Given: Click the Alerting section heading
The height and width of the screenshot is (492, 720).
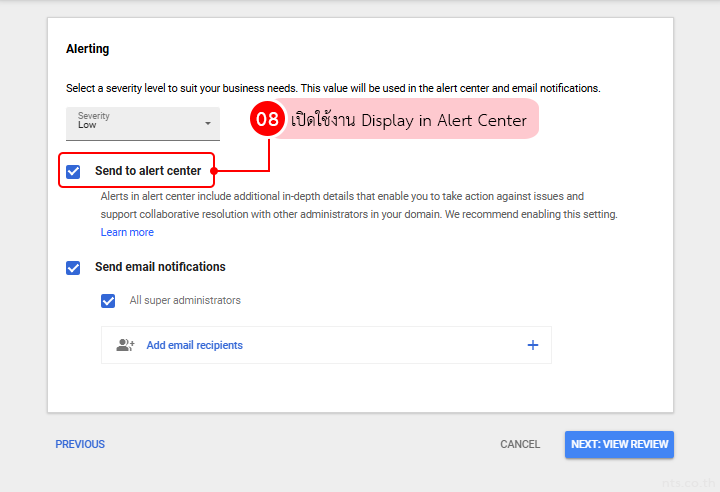Looking at the screenshot, I should [x=88, y=48].
